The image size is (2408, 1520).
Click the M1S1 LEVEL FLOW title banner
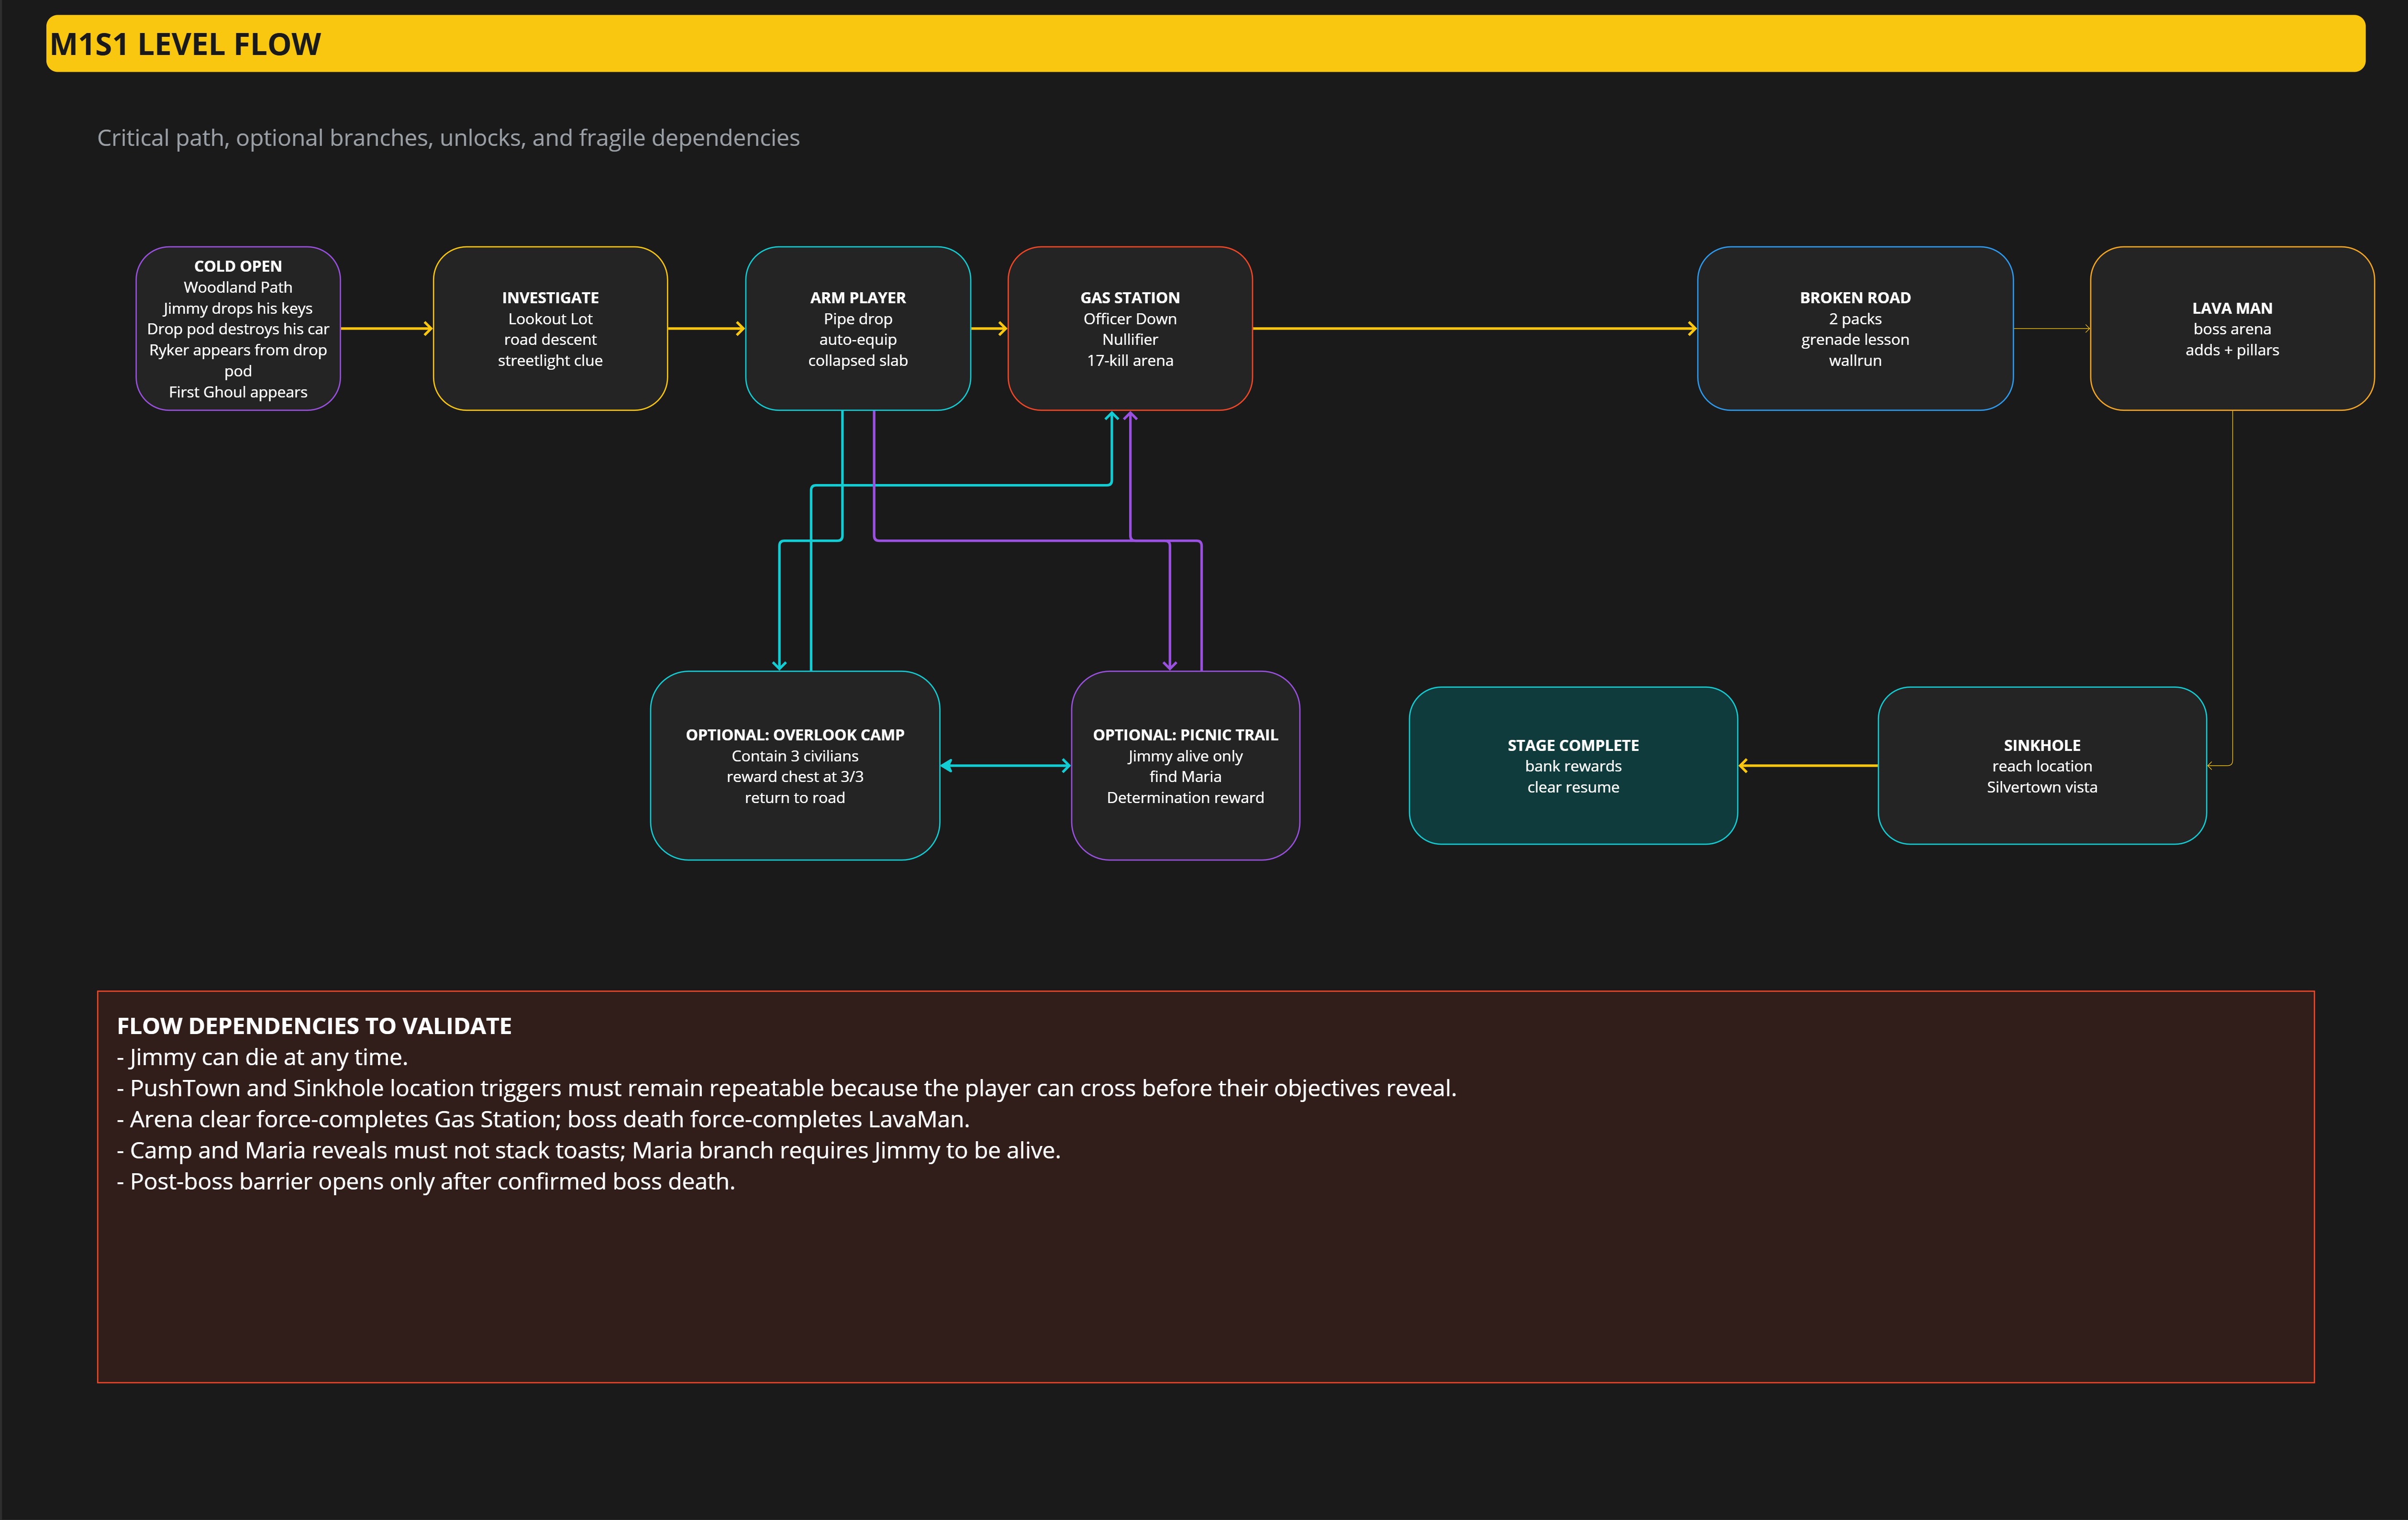(x=1205, y=43)
